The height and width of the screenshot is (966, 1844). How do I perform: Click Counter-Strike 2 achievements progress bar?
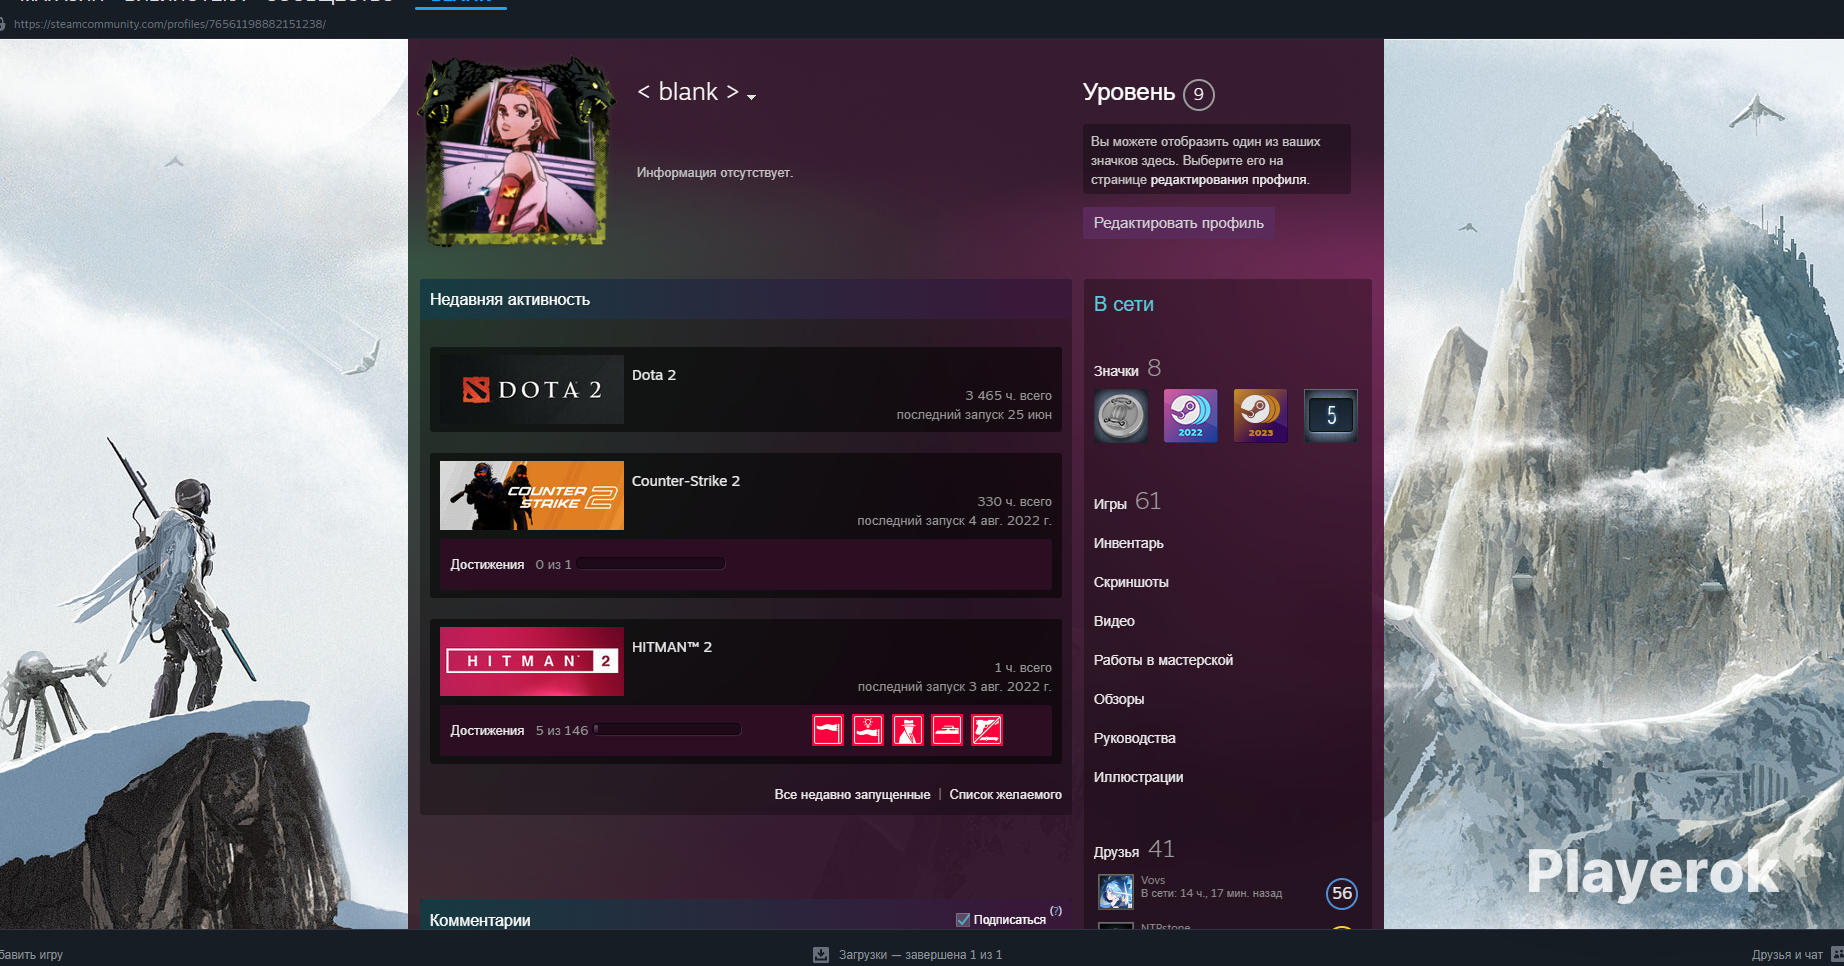(x=651, y=564)
